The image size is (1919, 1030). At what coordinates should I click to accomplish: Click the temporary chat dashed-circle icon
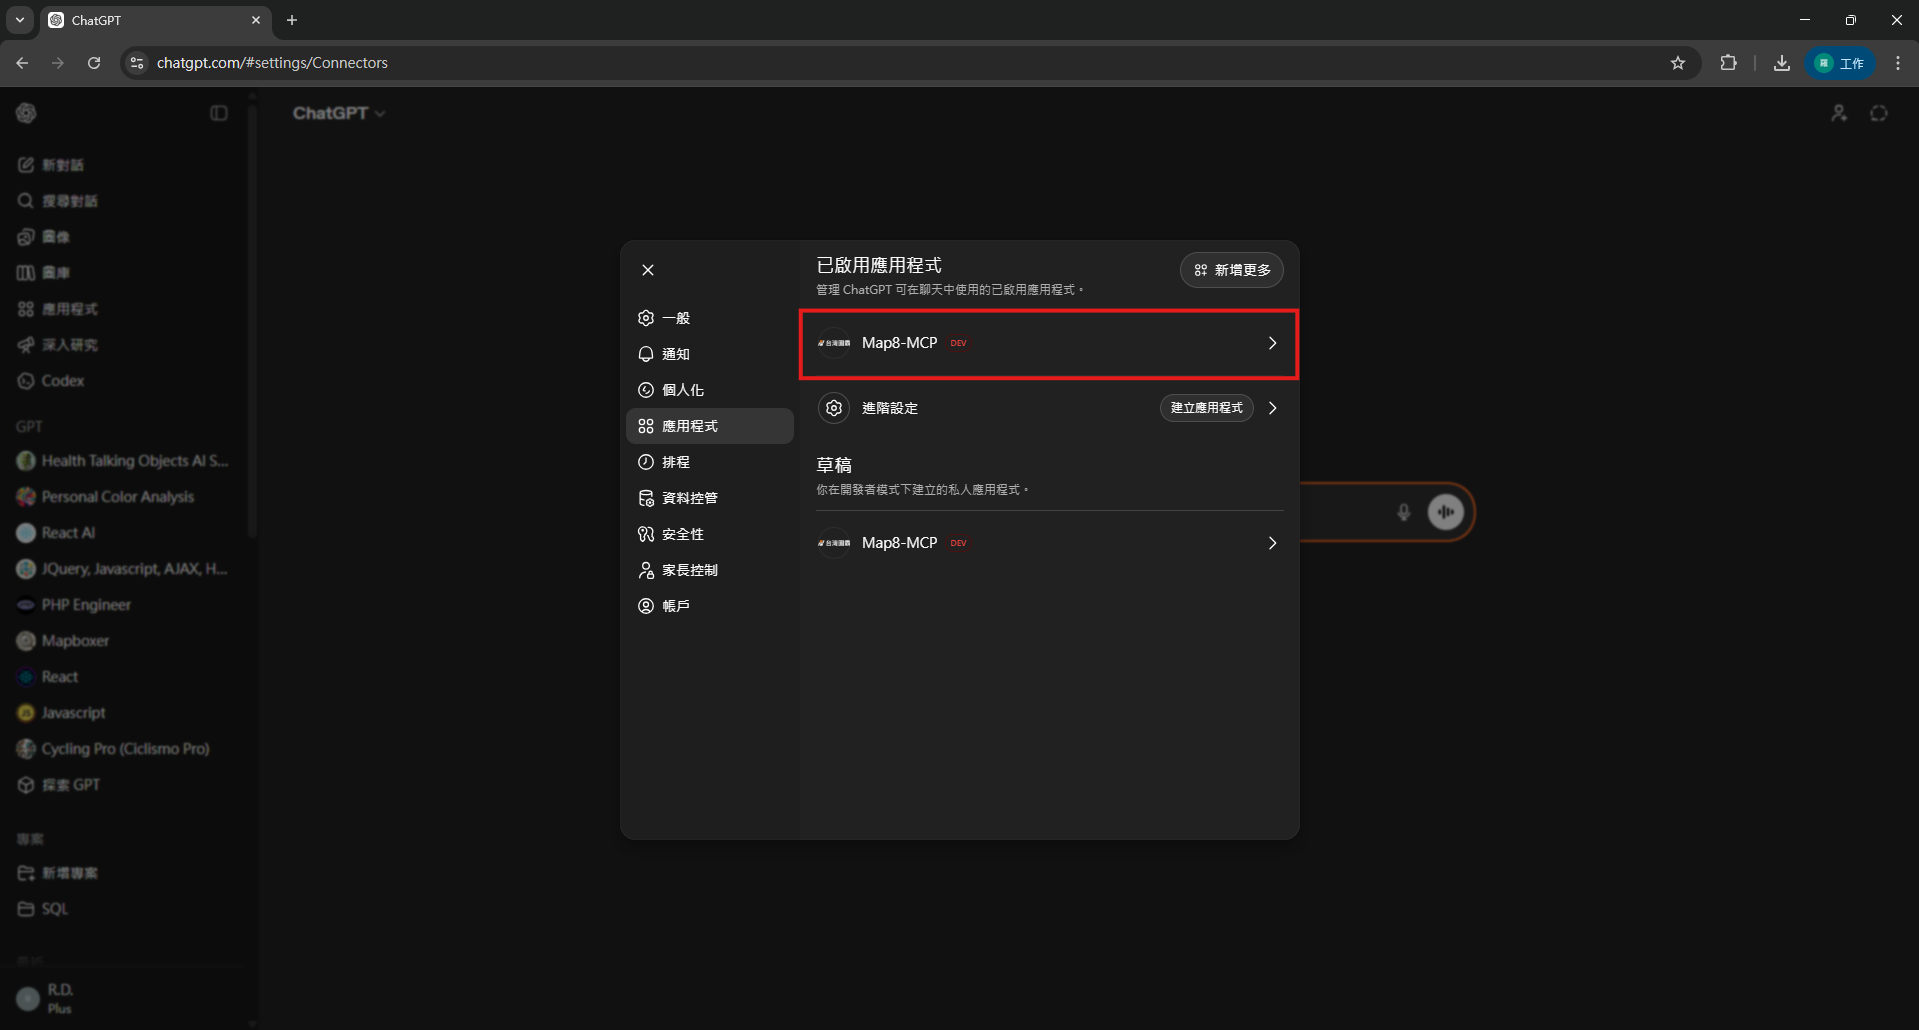(1879, 113)
